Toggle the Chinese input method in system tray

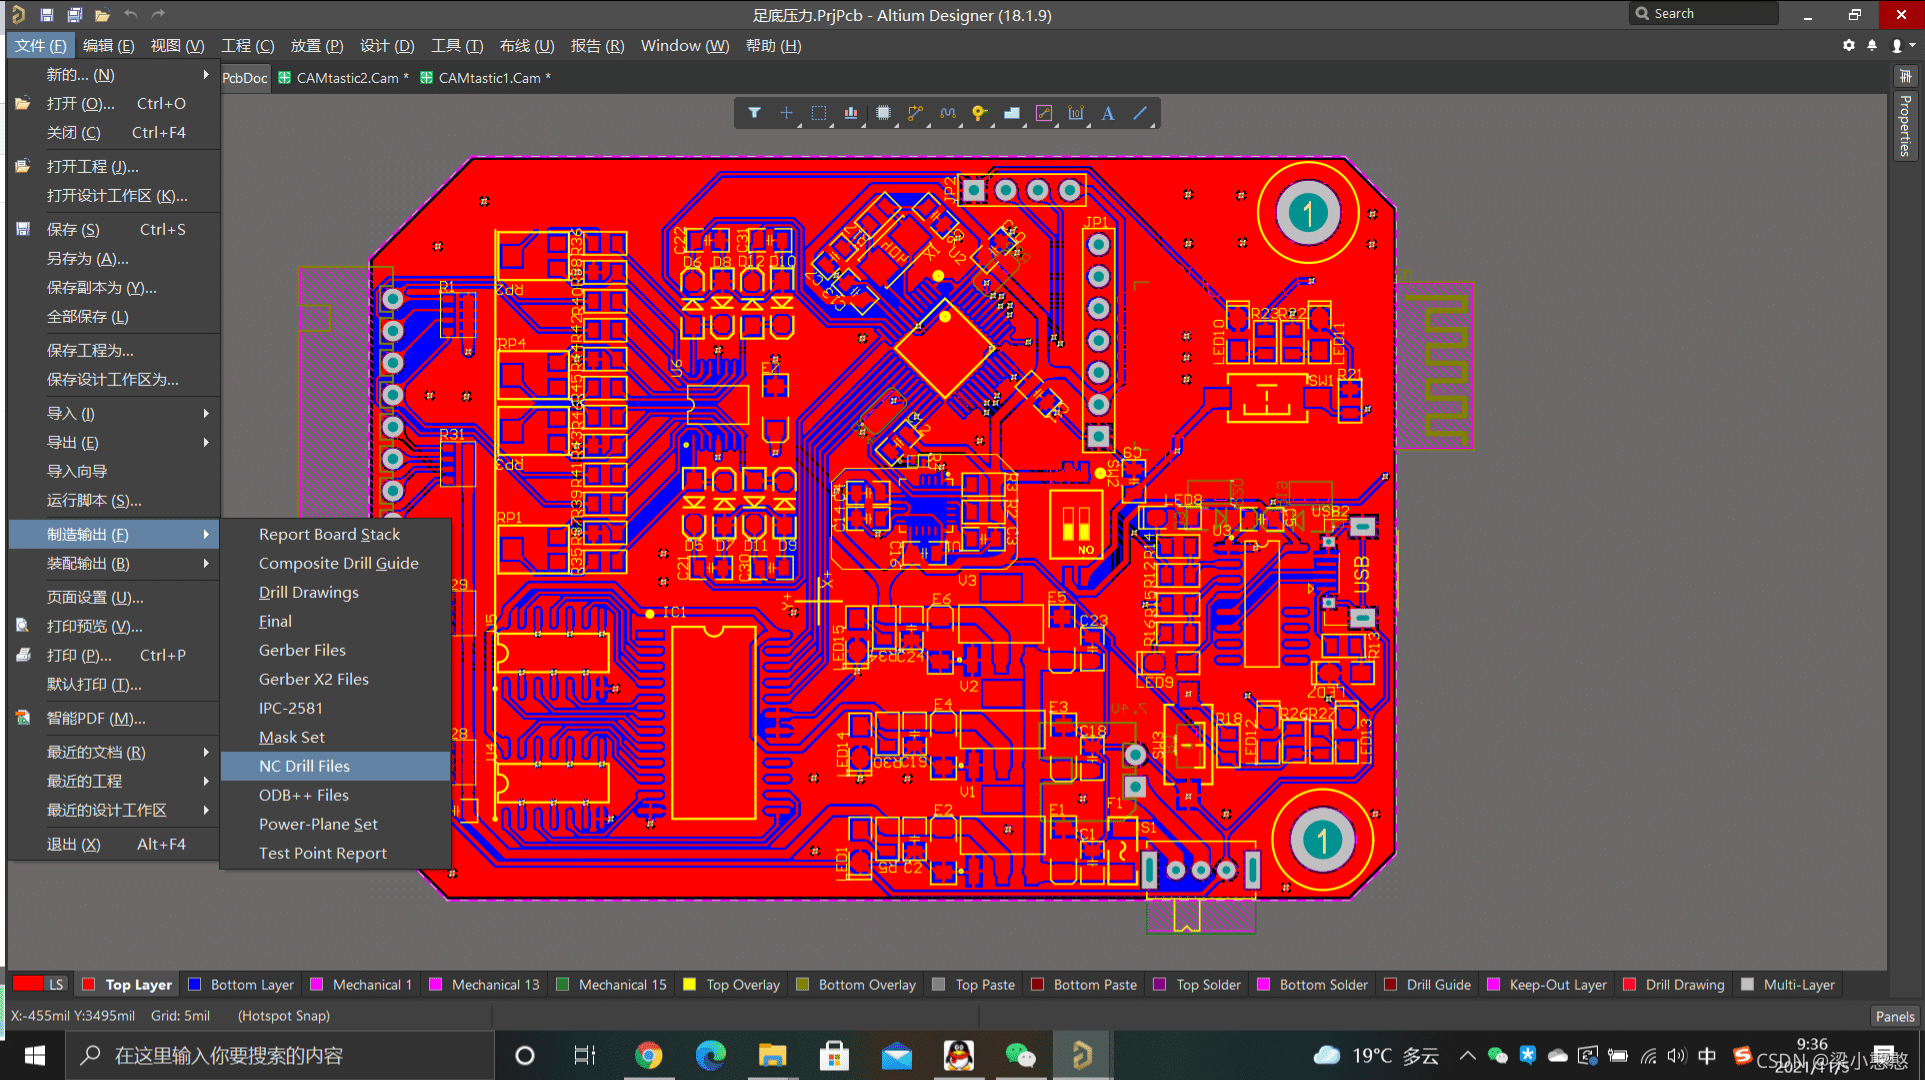[x=1707, y=1055]
